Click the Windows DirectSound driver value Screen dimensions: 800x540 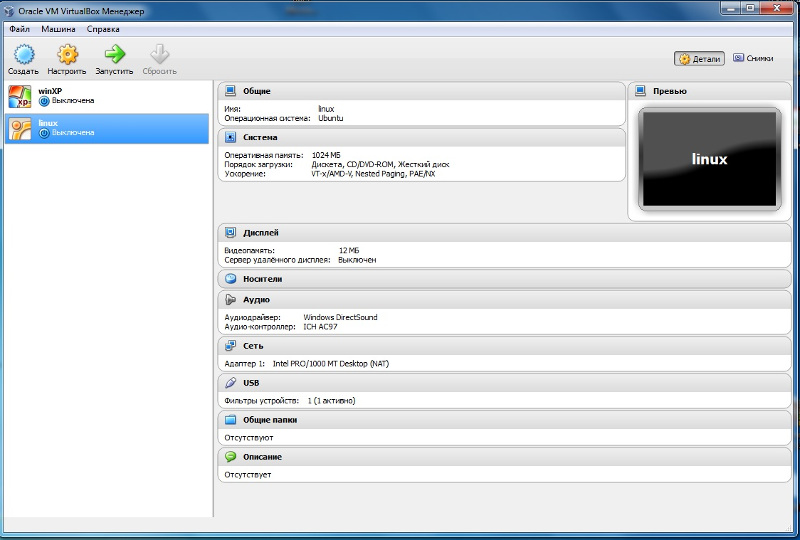pyautogui.click(x=340, y=317)
